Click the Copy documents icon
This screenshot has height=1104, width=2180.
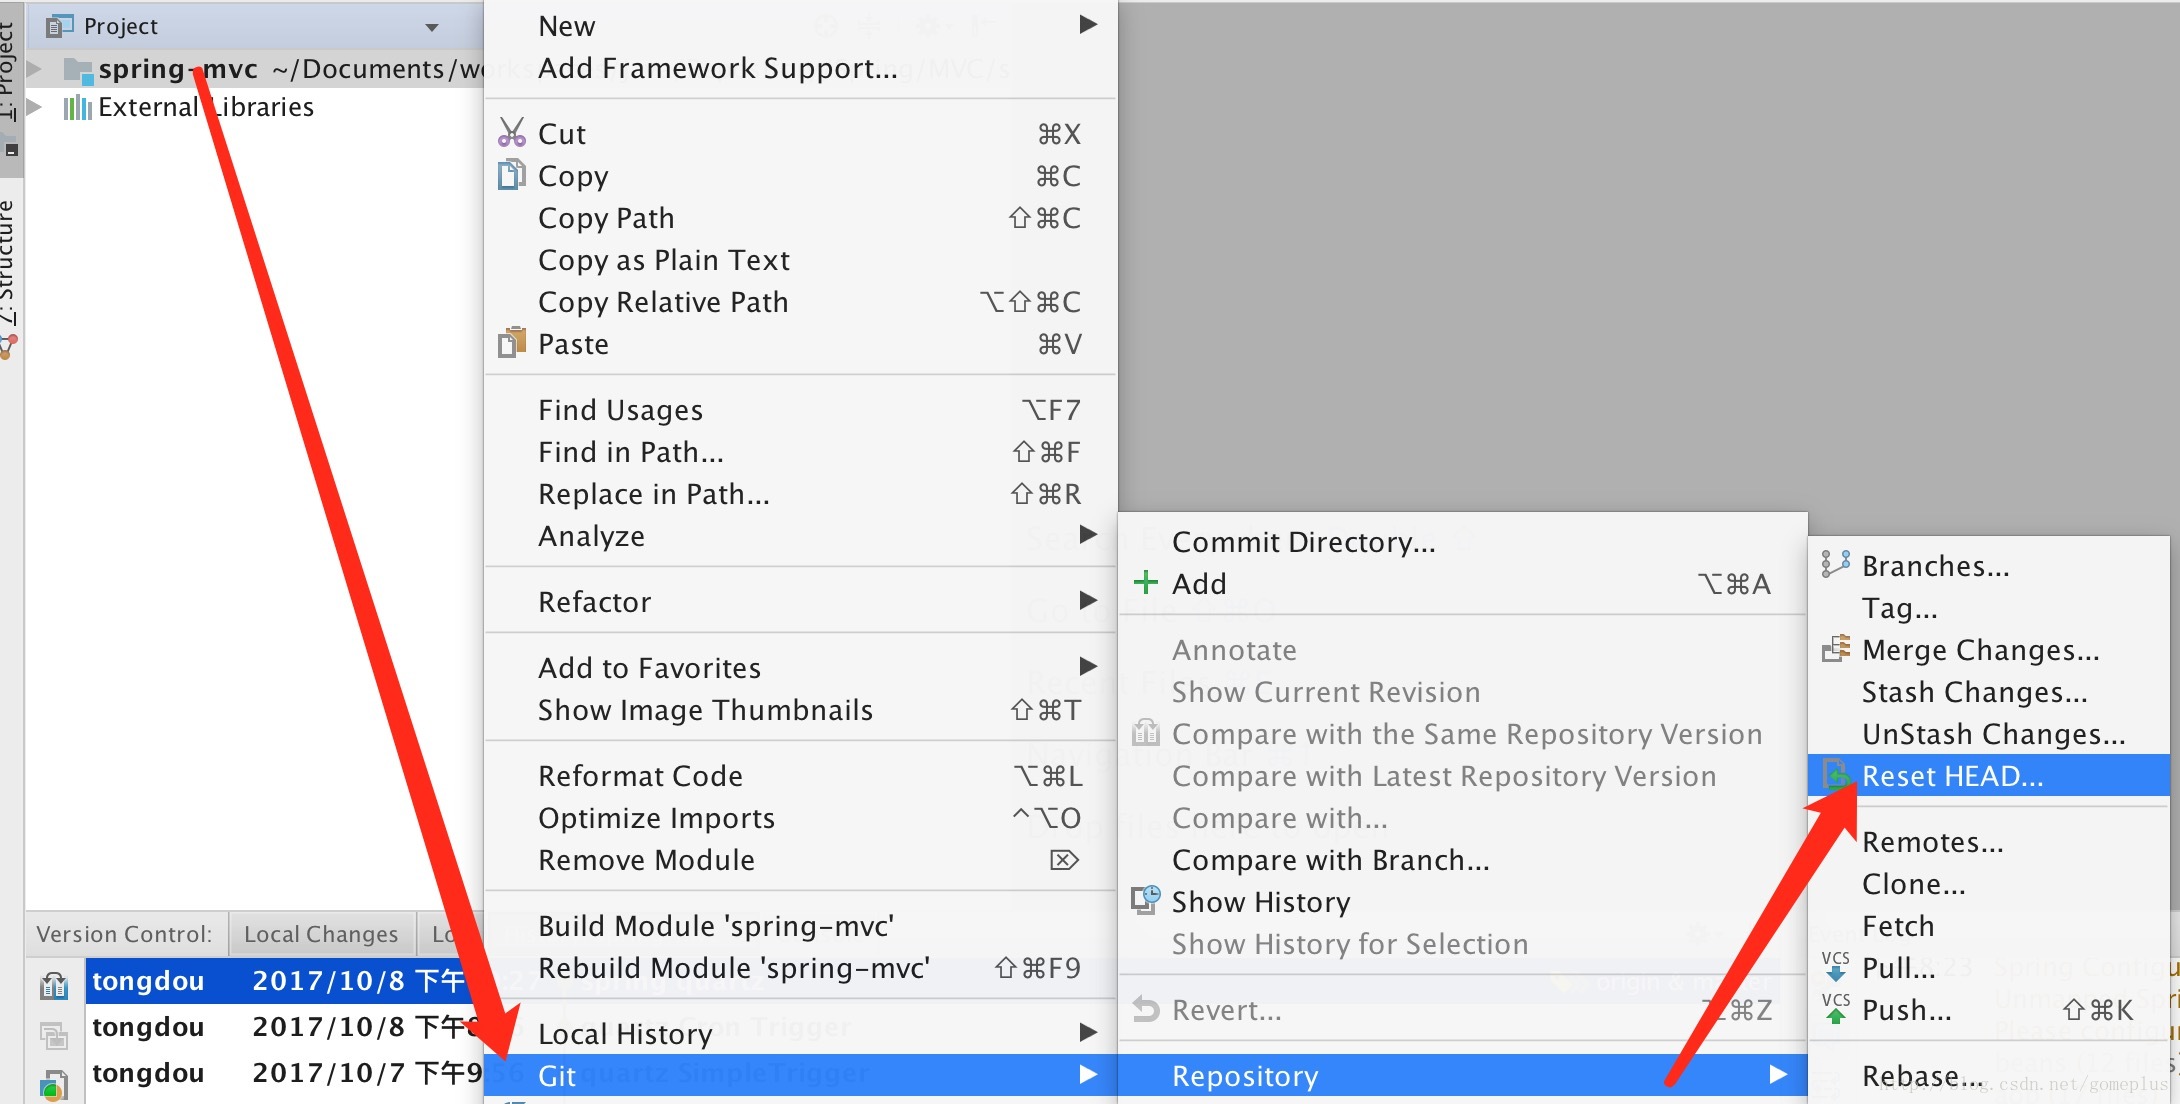(511, 175)
